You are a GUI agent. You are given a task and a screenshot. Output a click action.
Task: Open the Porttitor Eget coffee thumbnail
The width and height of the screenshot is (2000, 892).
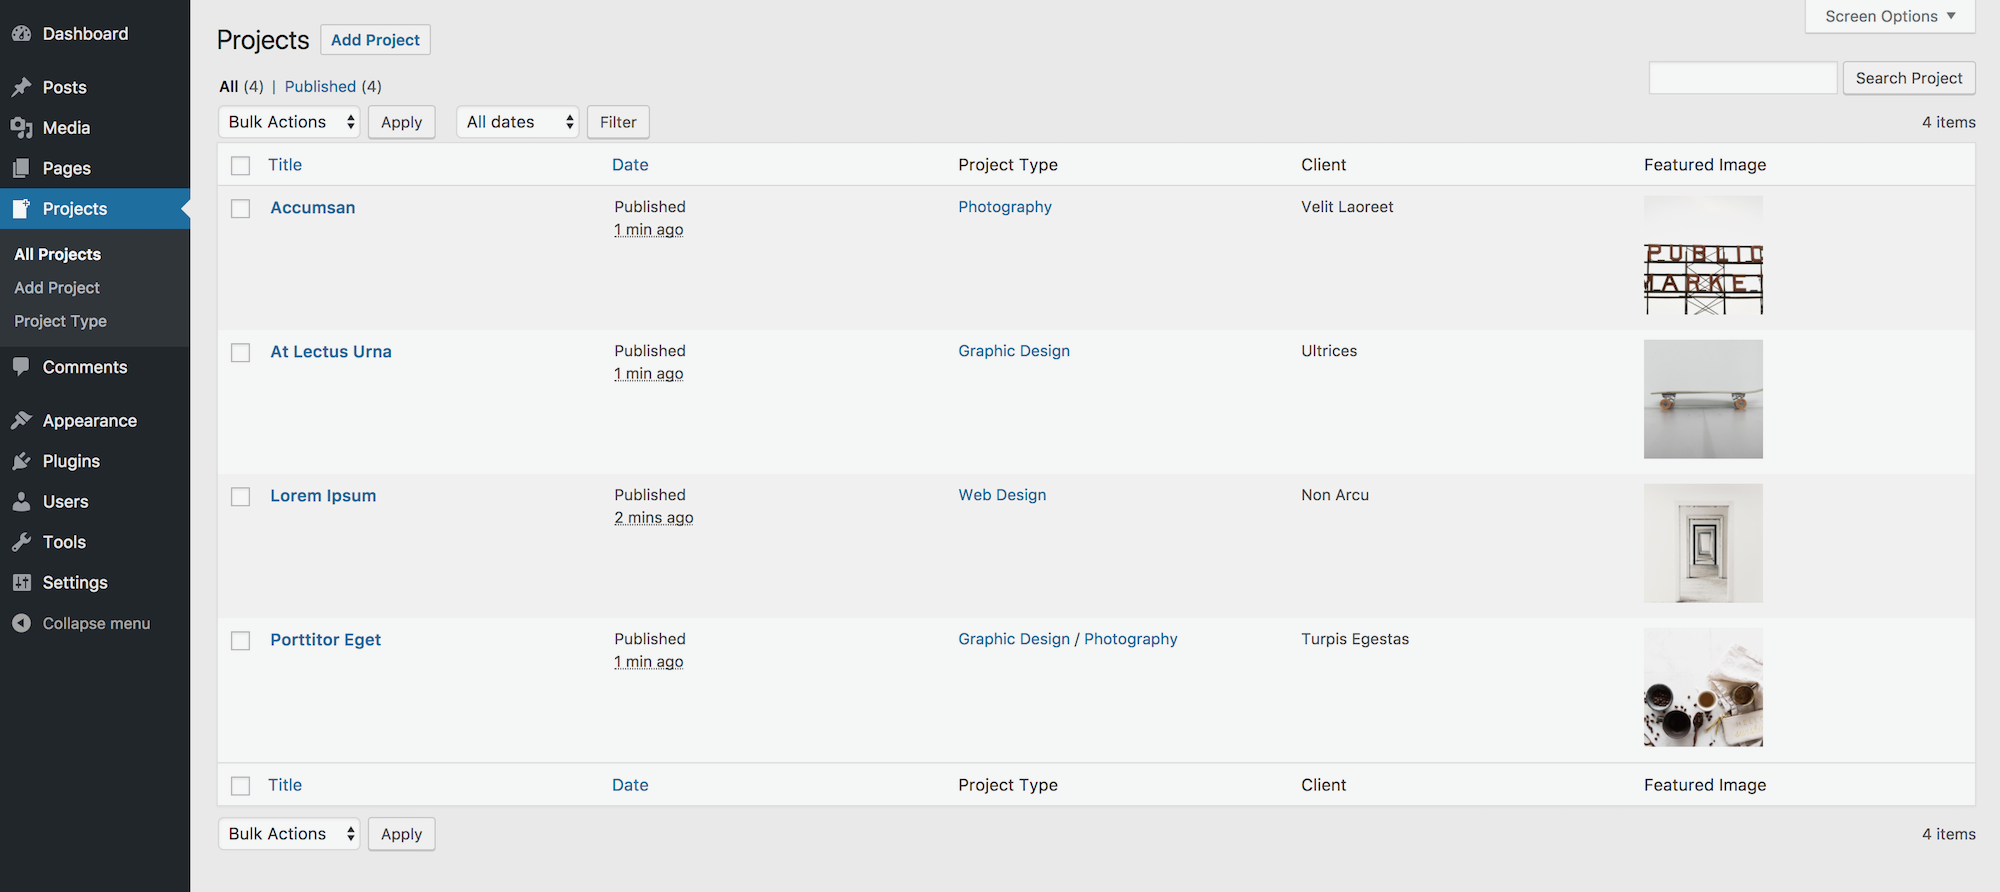click(1703, 687)
